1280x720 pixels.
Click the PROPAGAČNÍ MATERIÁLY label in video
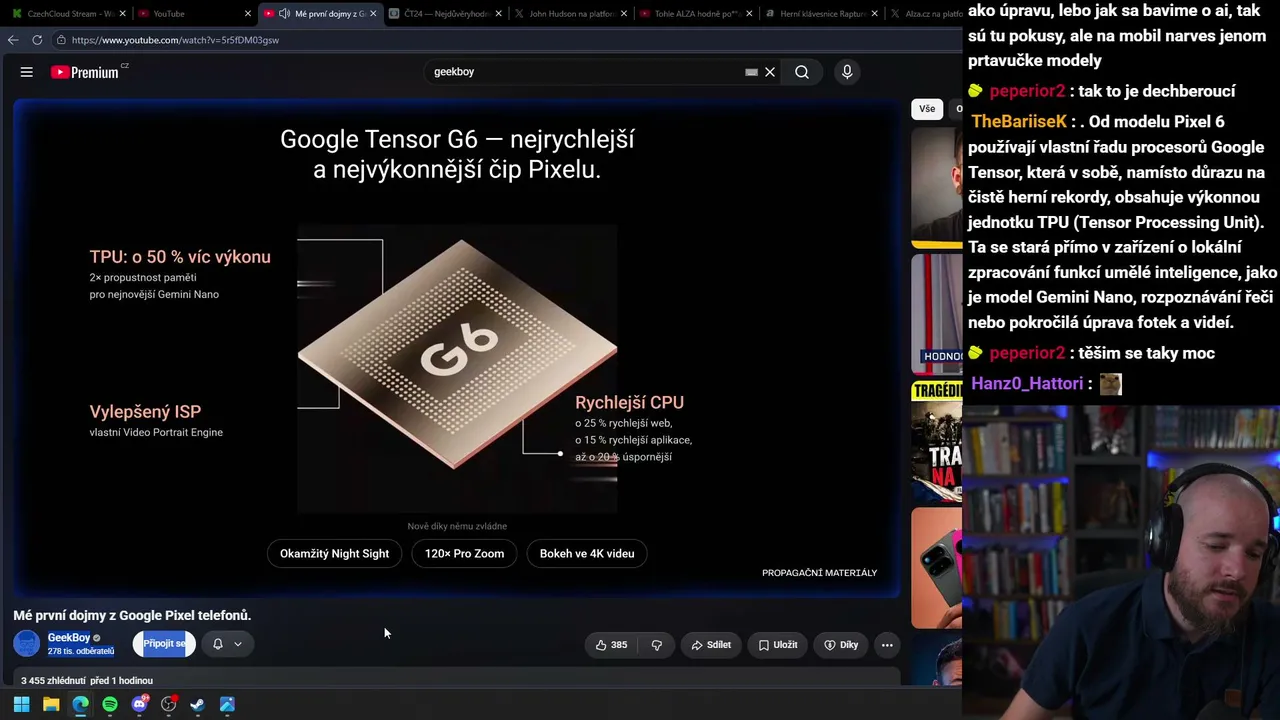coord(819,573)
